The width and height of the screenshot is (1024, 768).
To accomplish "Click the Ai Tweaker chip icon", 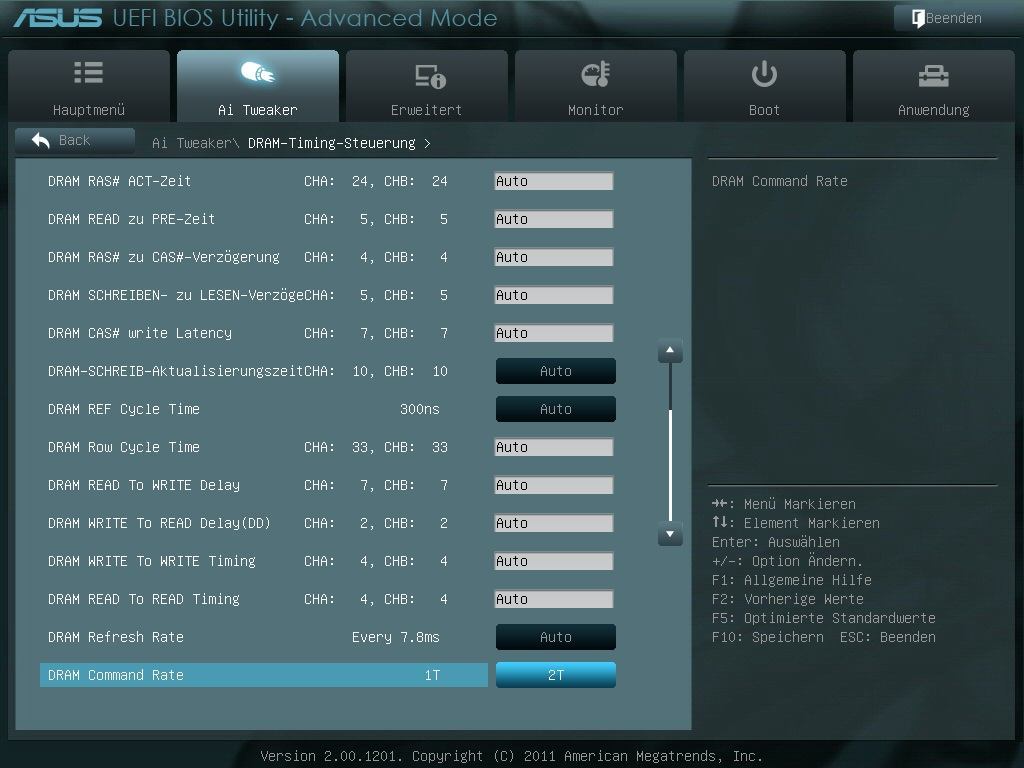I will (257, 72).
